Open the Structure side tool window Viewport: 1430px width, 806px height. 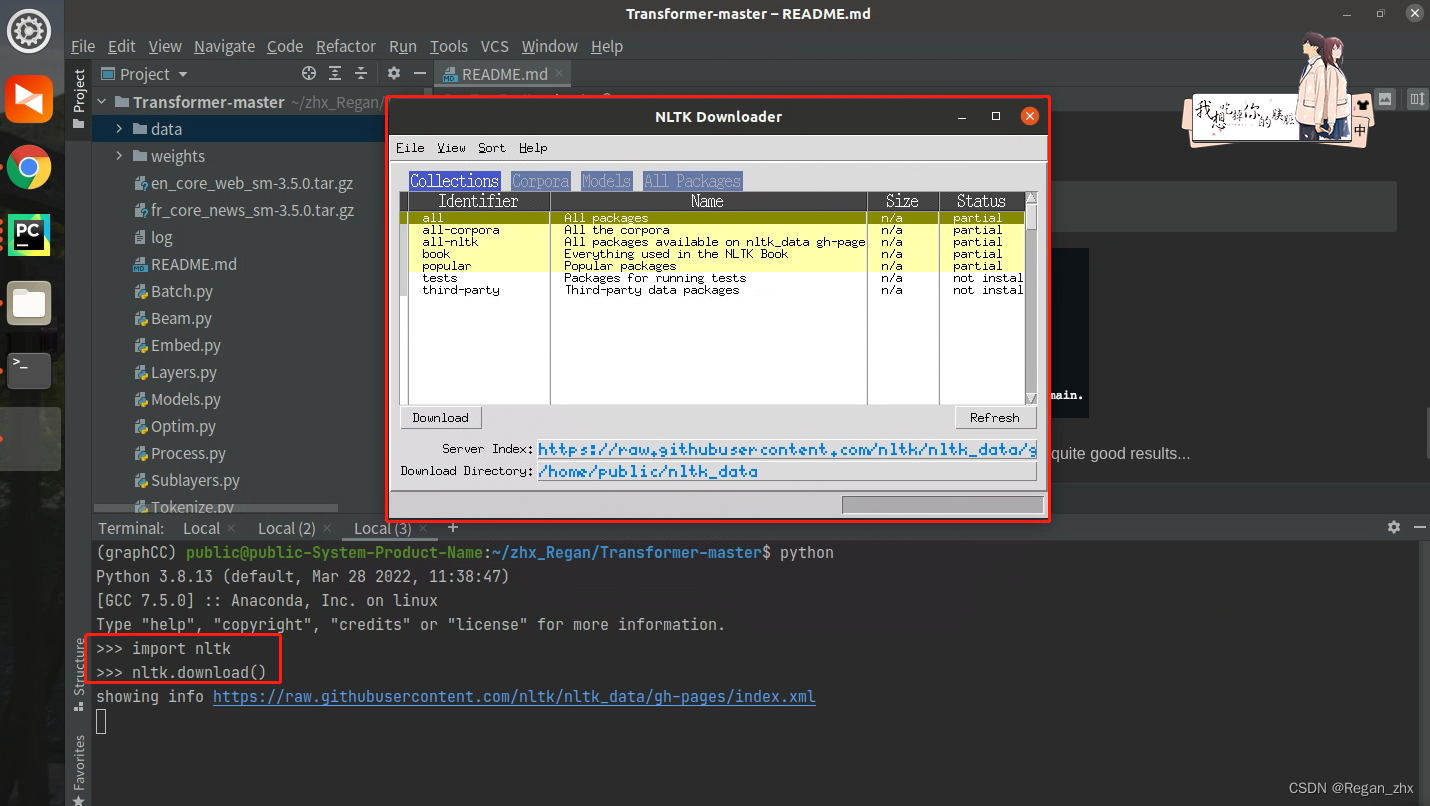(79, 675)
